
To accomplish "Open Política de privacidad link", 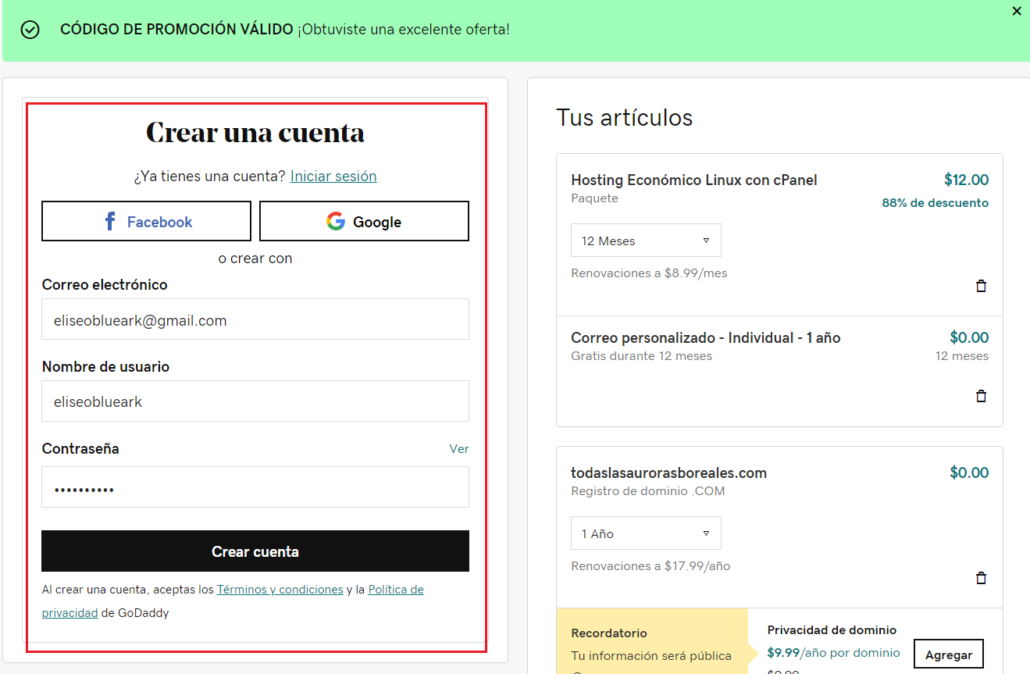I will coord(233,601).
